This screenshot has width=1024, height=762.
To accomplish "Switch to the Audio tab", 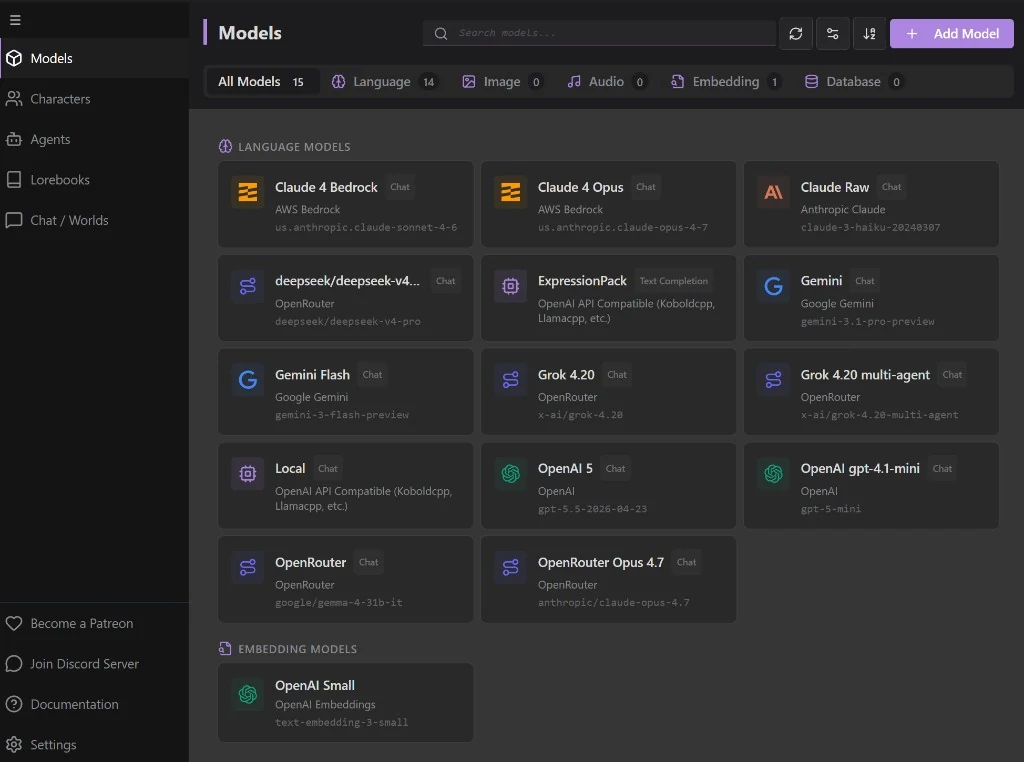I will pyautogui.click(x=607, y=82).
